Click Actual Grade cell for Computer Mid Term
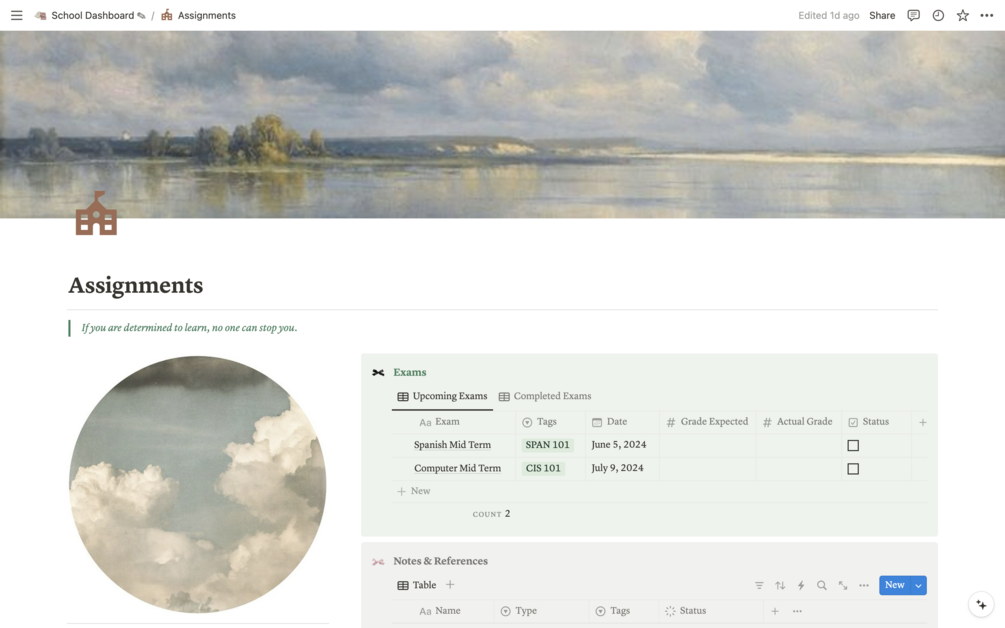This screenshot has width=1005, height=628. point(798,468)
